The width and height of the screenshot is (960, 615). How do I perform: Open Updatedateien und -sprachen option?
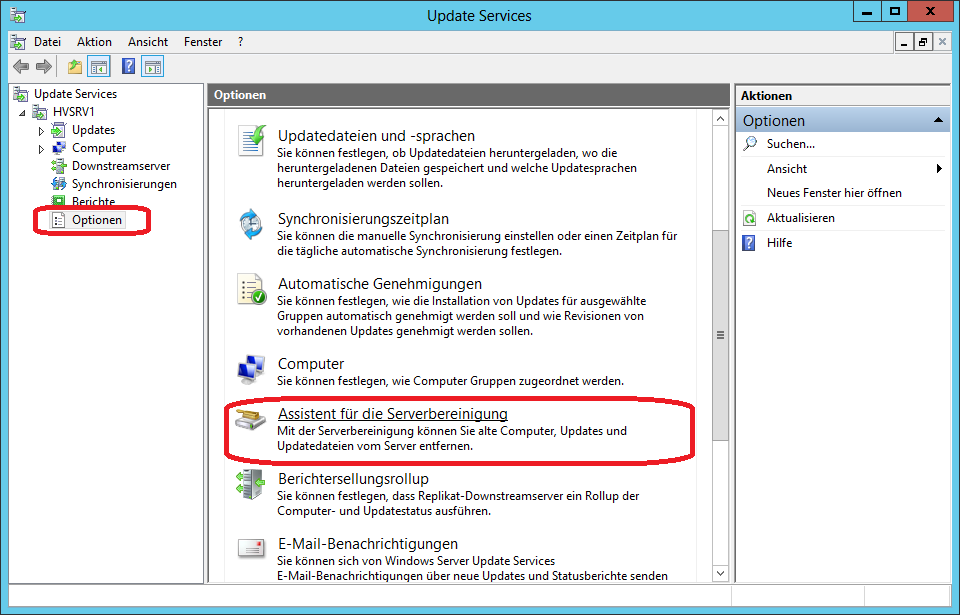point(376,135)
